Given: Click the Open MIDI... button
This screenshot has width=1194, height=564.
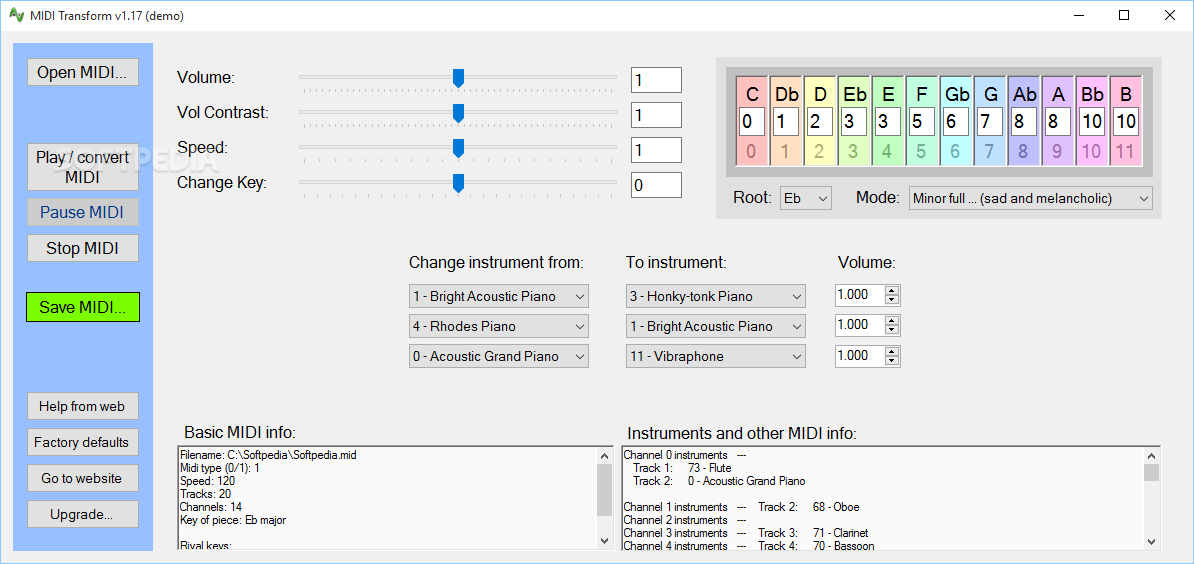Looking at the screenshot, I should (x=83, y=73).
